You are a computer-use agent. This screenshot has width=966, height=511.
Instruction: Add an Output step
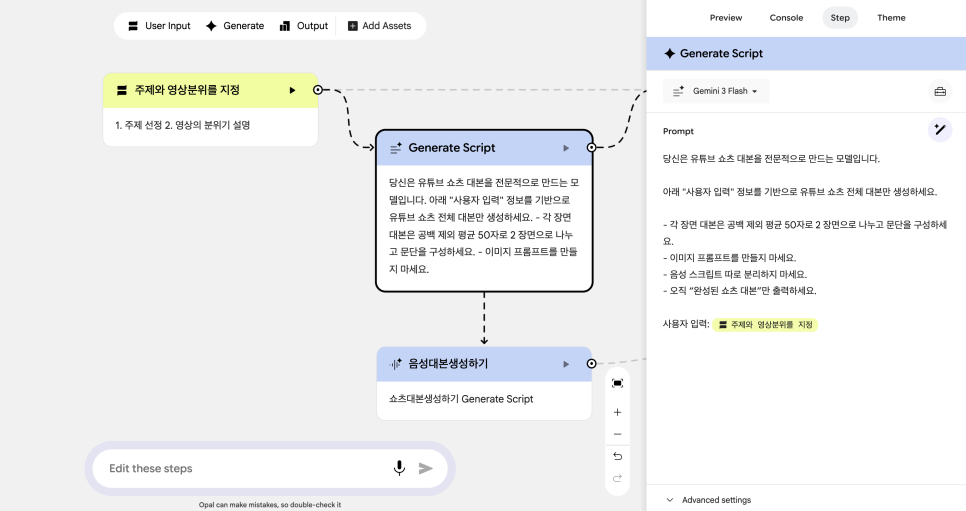coord(304,26)
